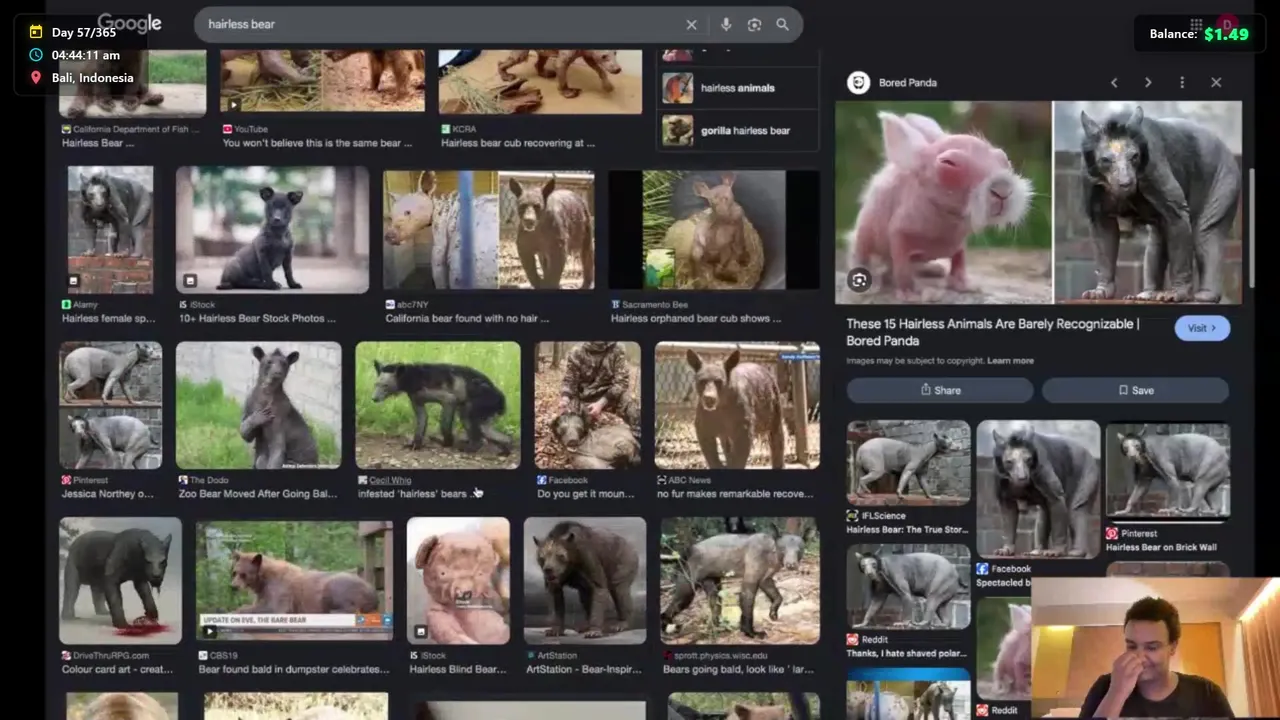Click the Bored Panda source logo
Viewport: 1280px width, 720px height.
[858, 82]
